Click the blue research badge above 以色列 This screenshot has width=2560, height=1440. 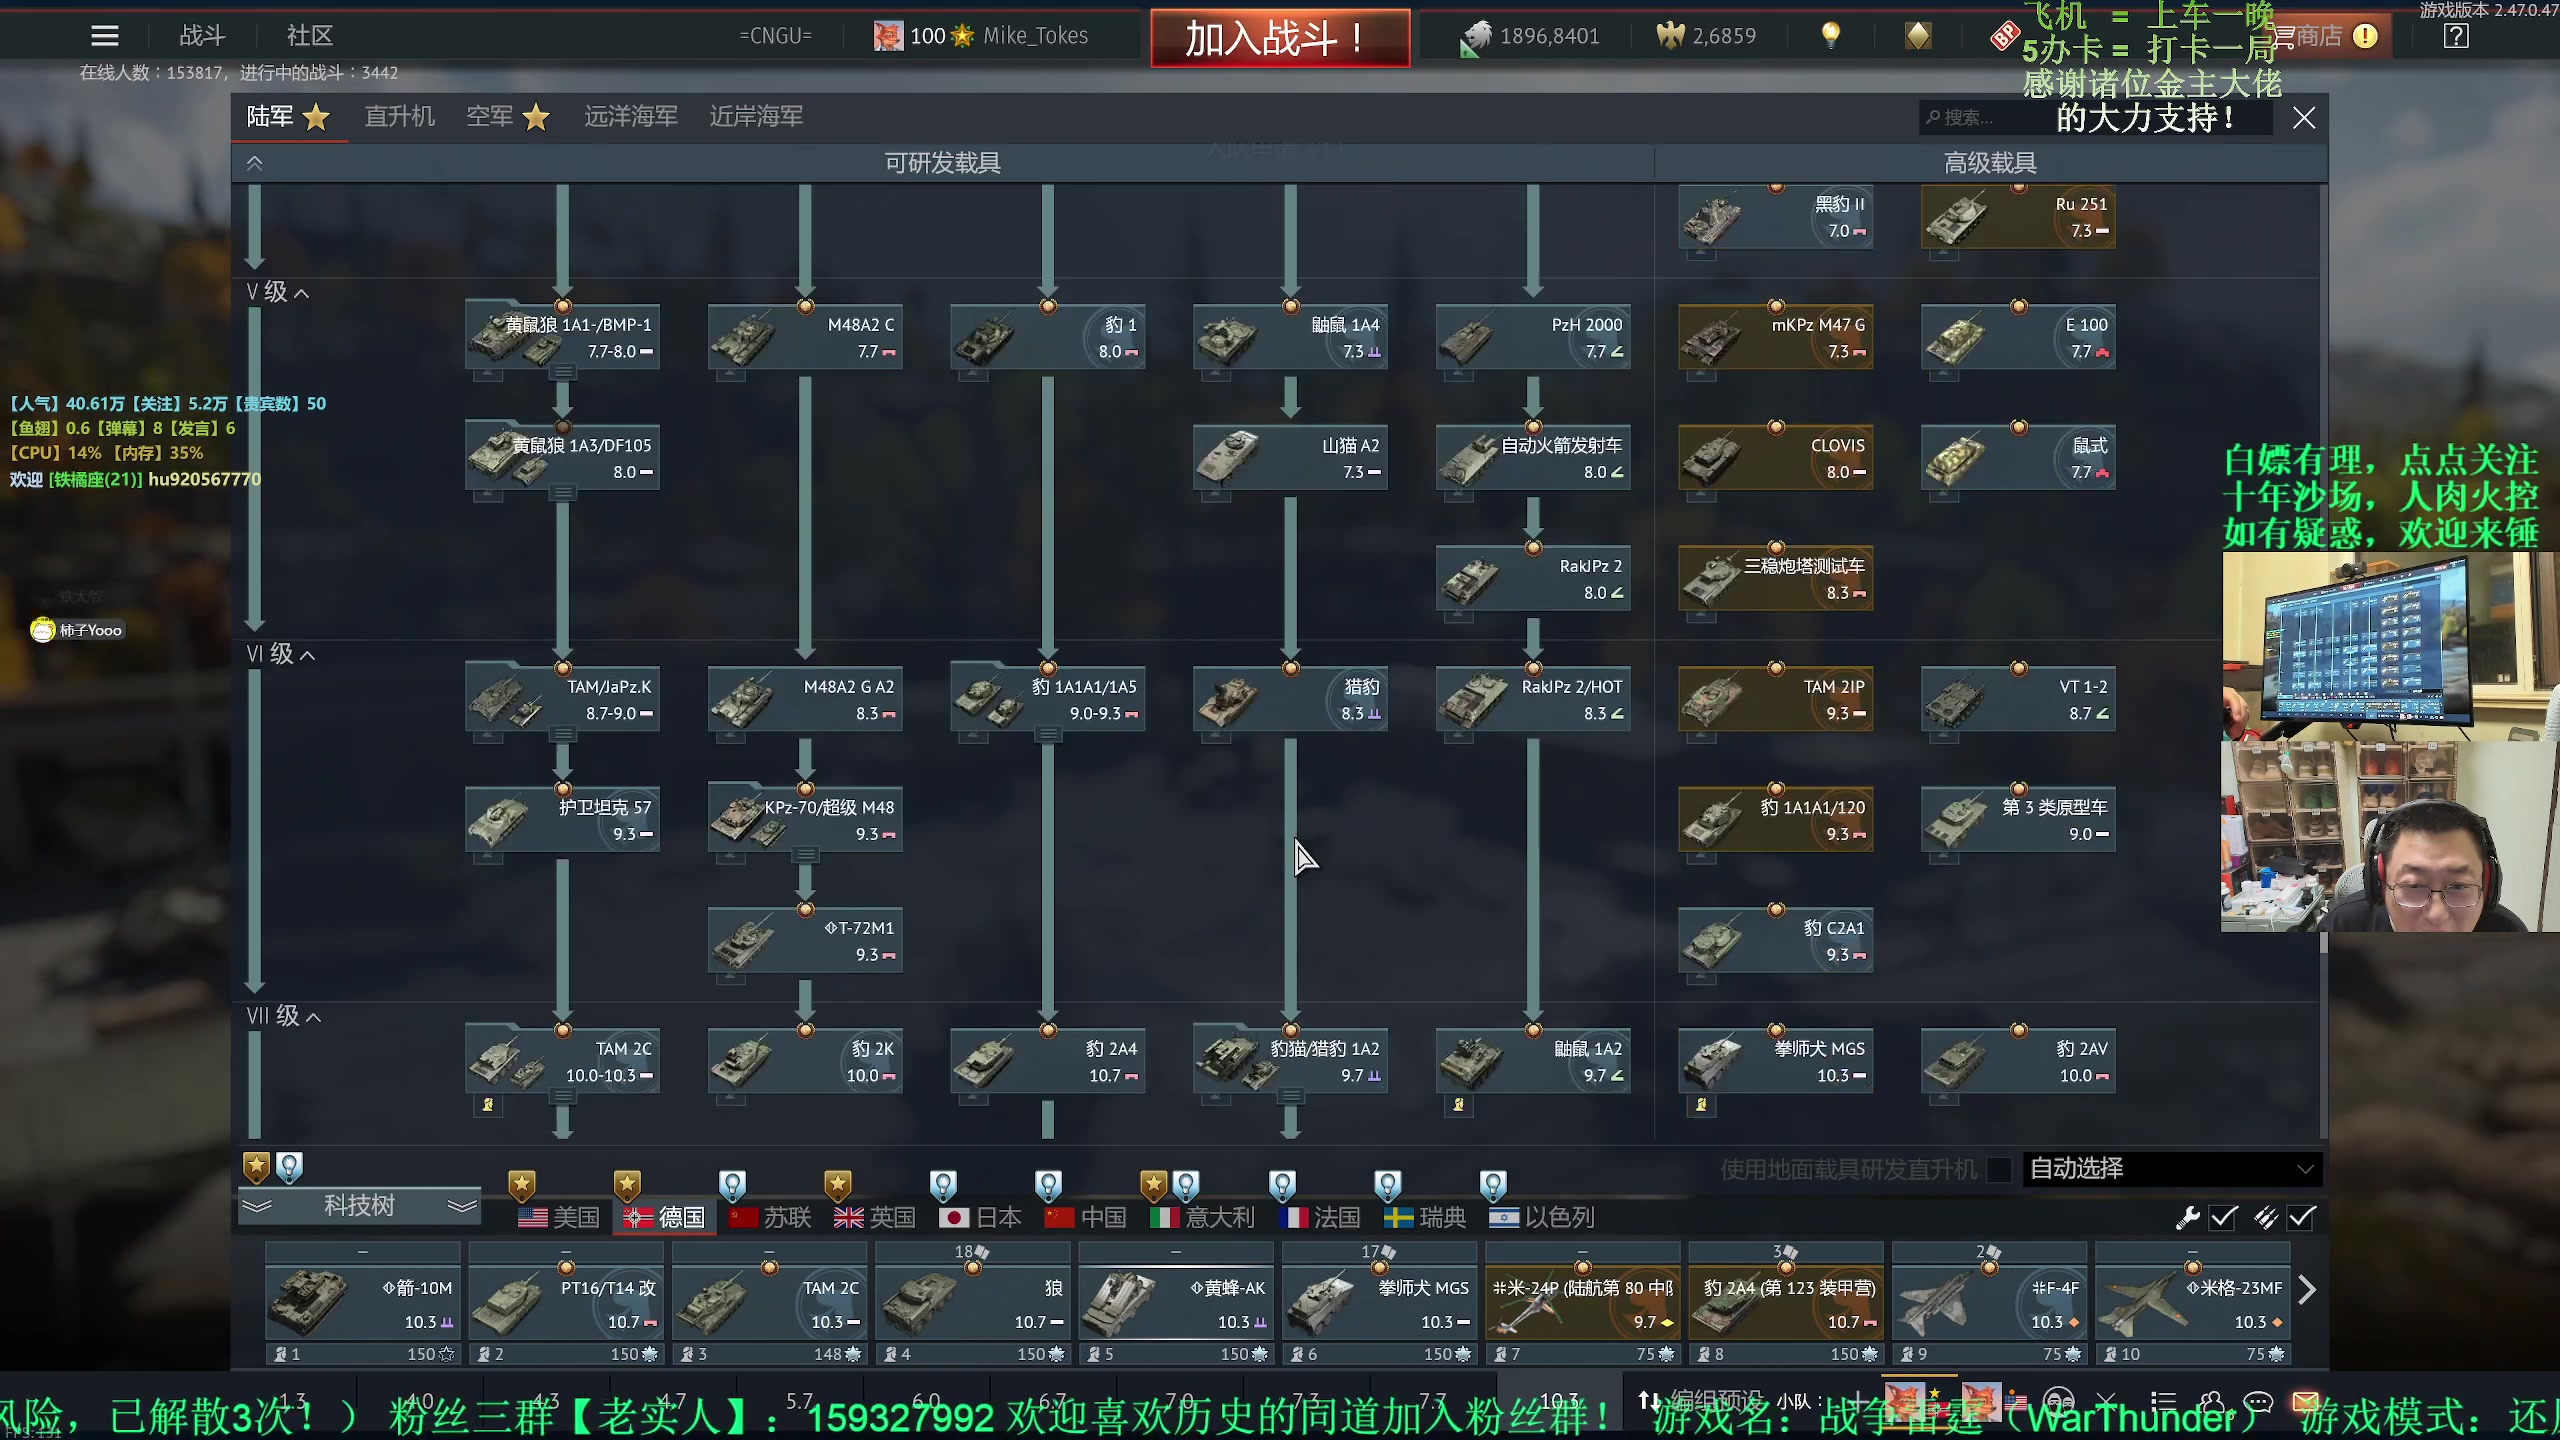point(1493,1185)
